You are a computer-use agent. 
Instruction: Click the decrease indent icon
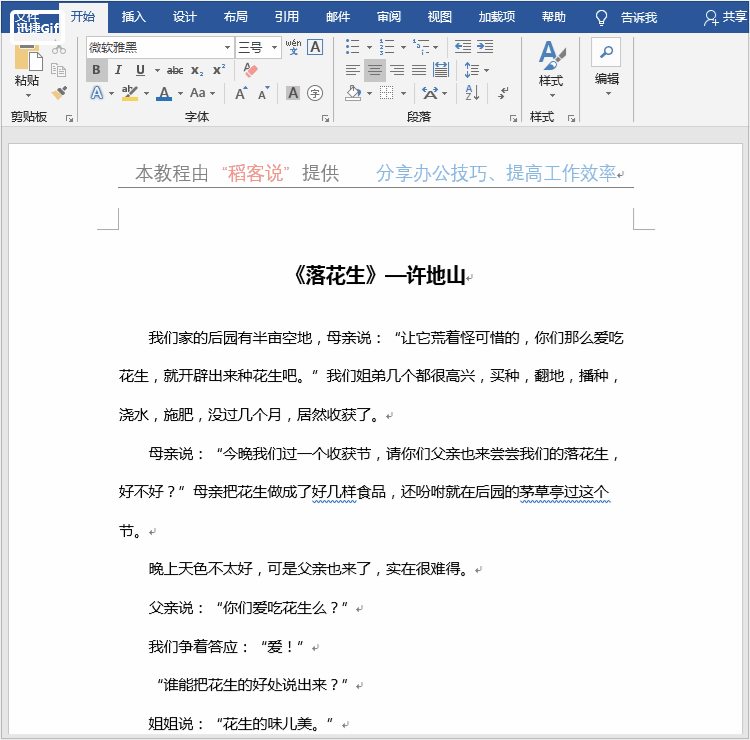tap(463, 47)
